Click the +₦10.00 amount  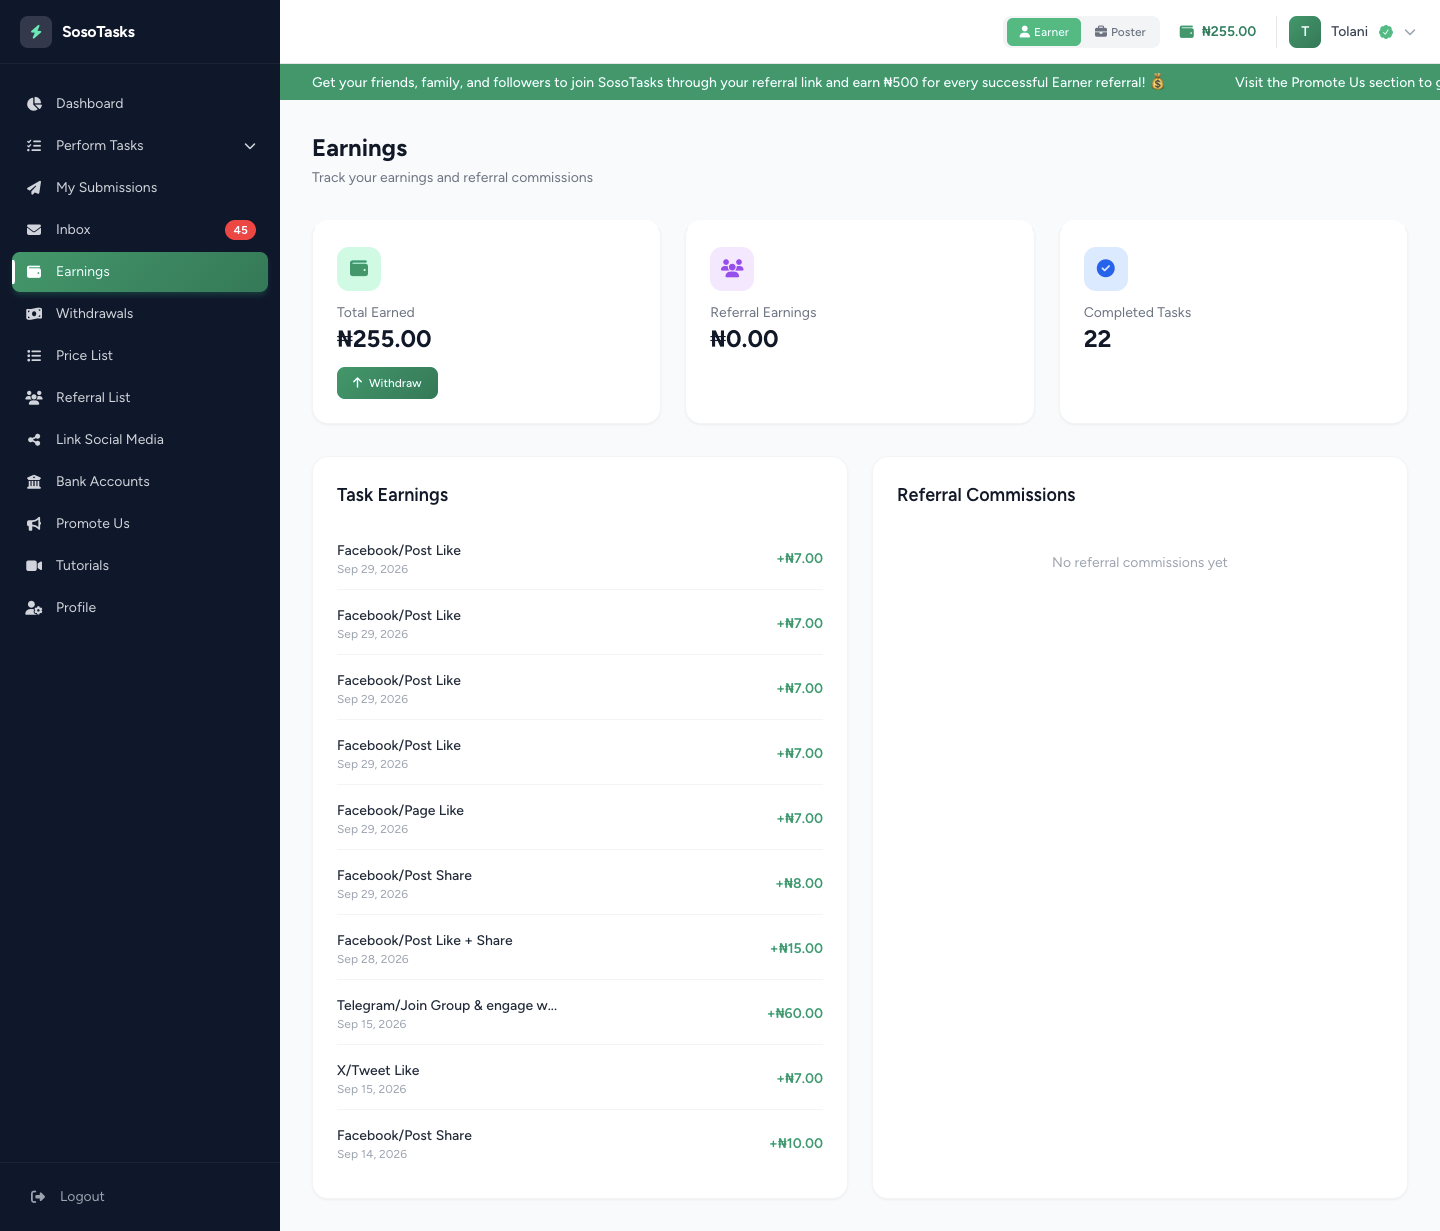pyautogui.click(x=796, y=1144)
